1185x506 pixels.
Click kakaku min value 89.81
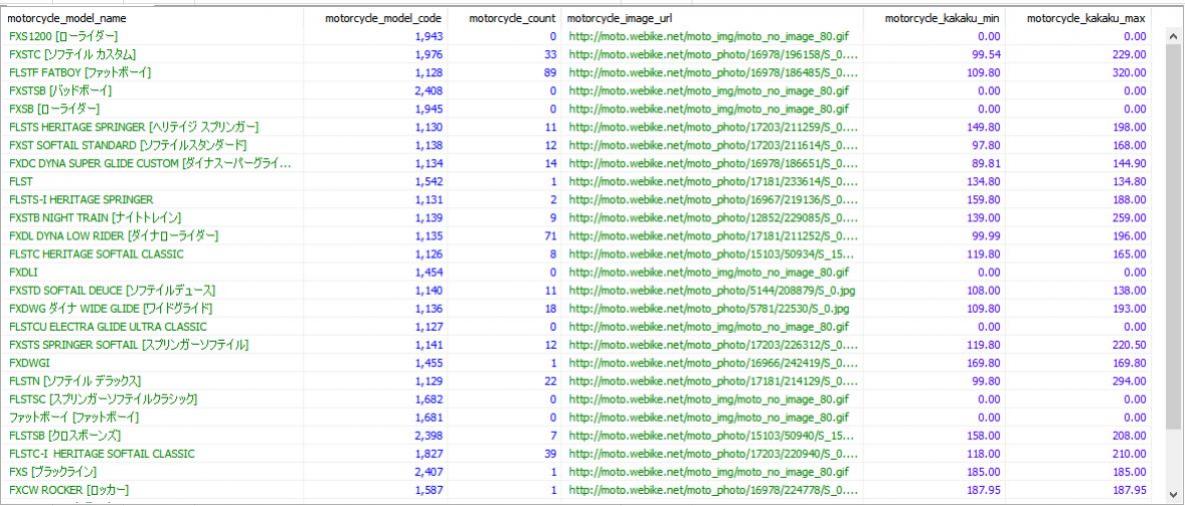[x=987, y=163]
